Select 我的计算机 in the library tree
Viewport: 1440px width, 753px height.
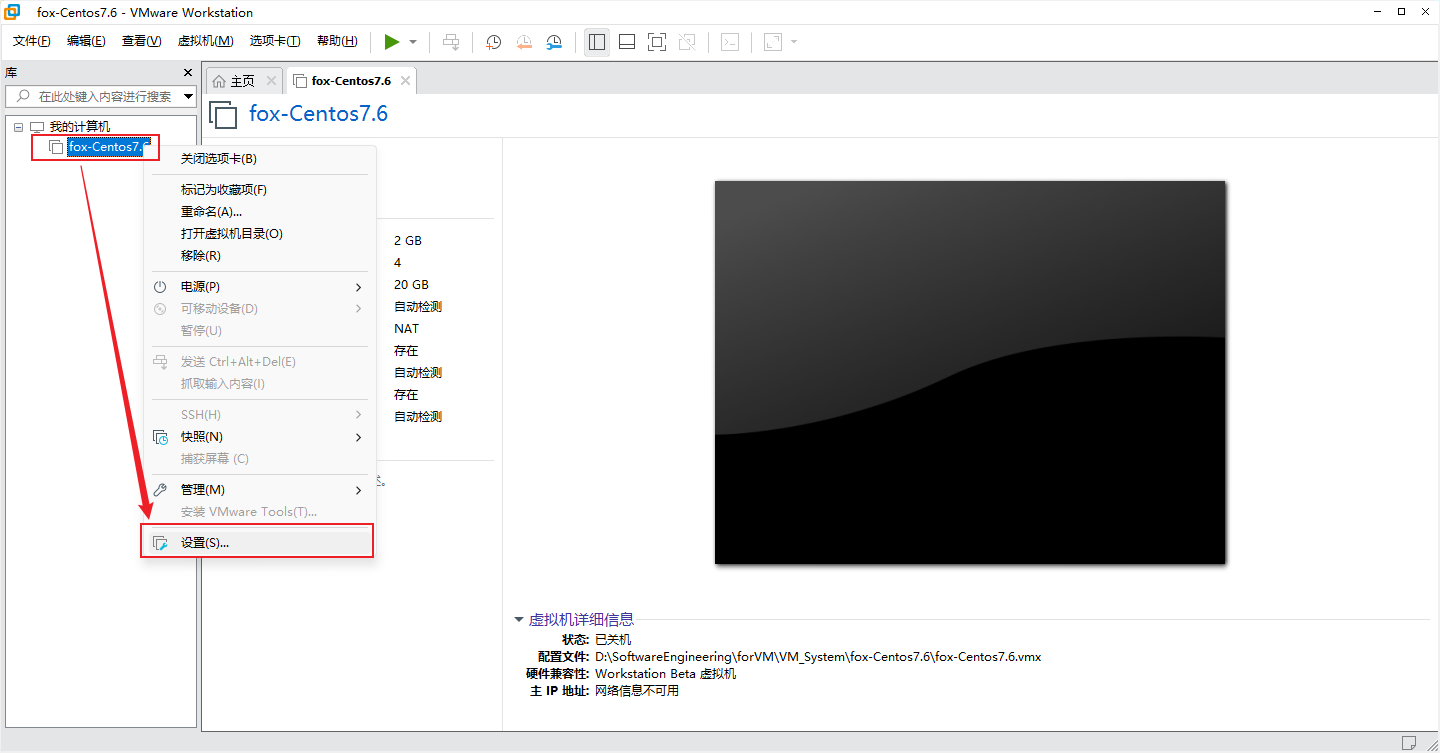[x=80, y=127]
